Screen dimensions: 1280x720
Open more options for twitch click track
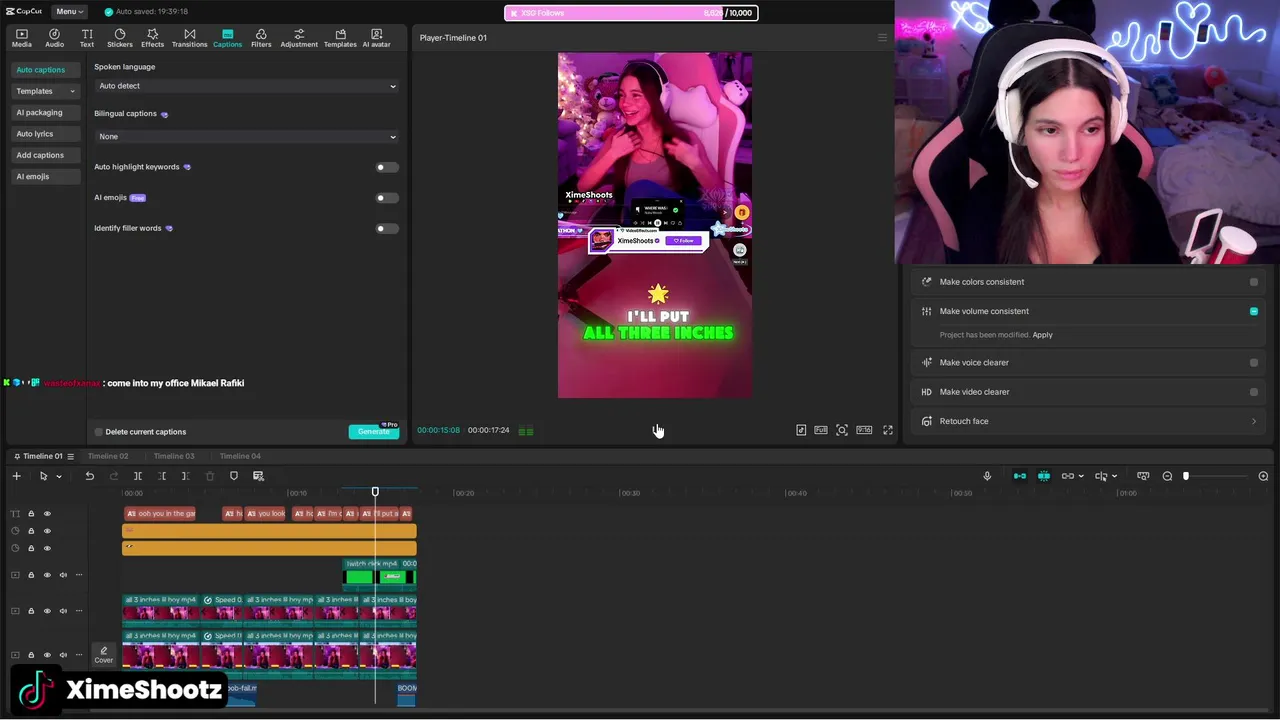pyautogui.click(x=79, y=575)
